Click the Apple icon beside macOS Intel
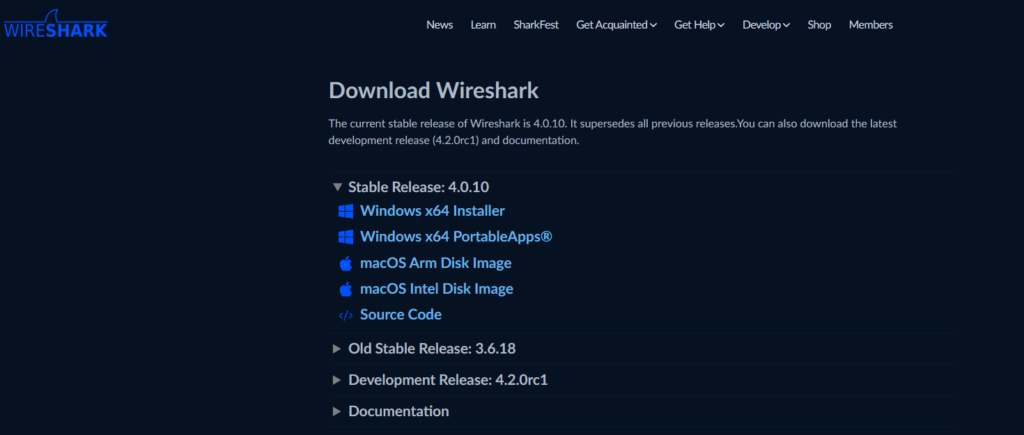 click(x=345, y=289)
